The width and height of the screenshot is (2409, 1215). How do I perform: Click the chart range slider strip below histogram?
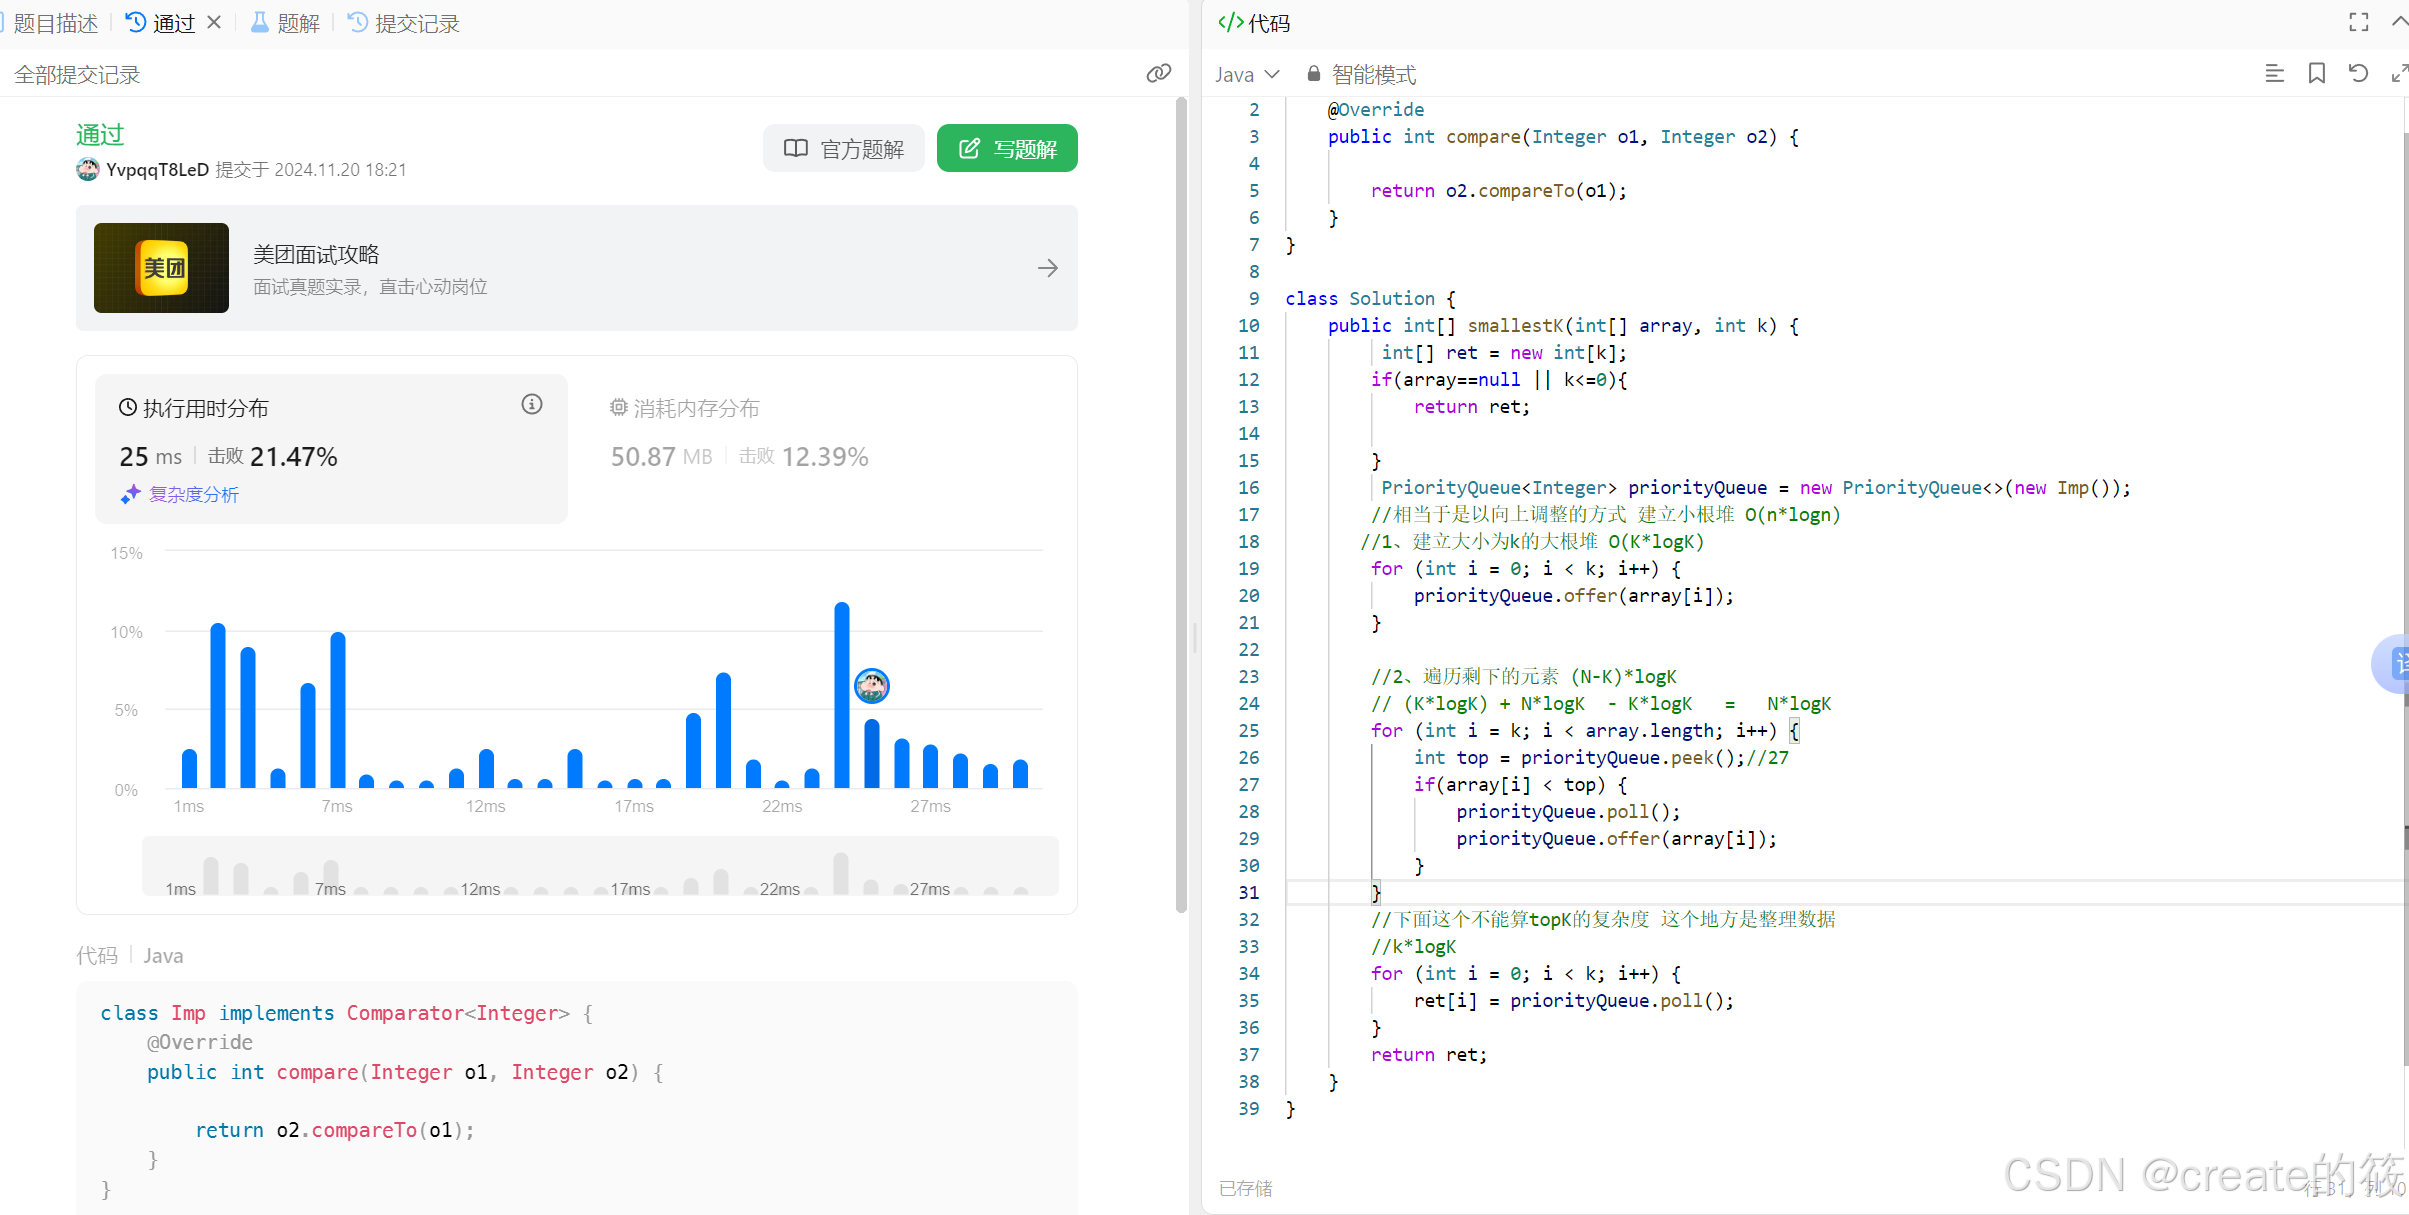pos(600,867)
